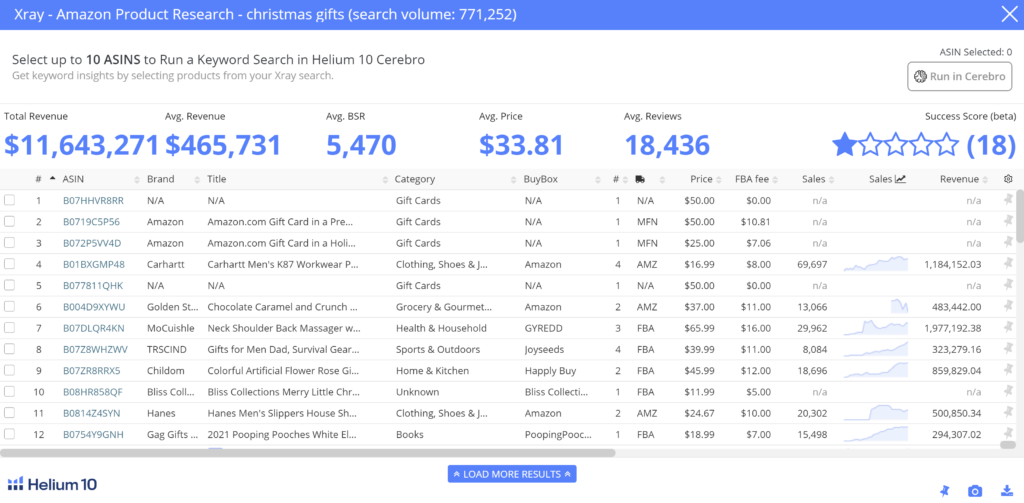Check the box for ASIN B01BXGMP48

9,264
